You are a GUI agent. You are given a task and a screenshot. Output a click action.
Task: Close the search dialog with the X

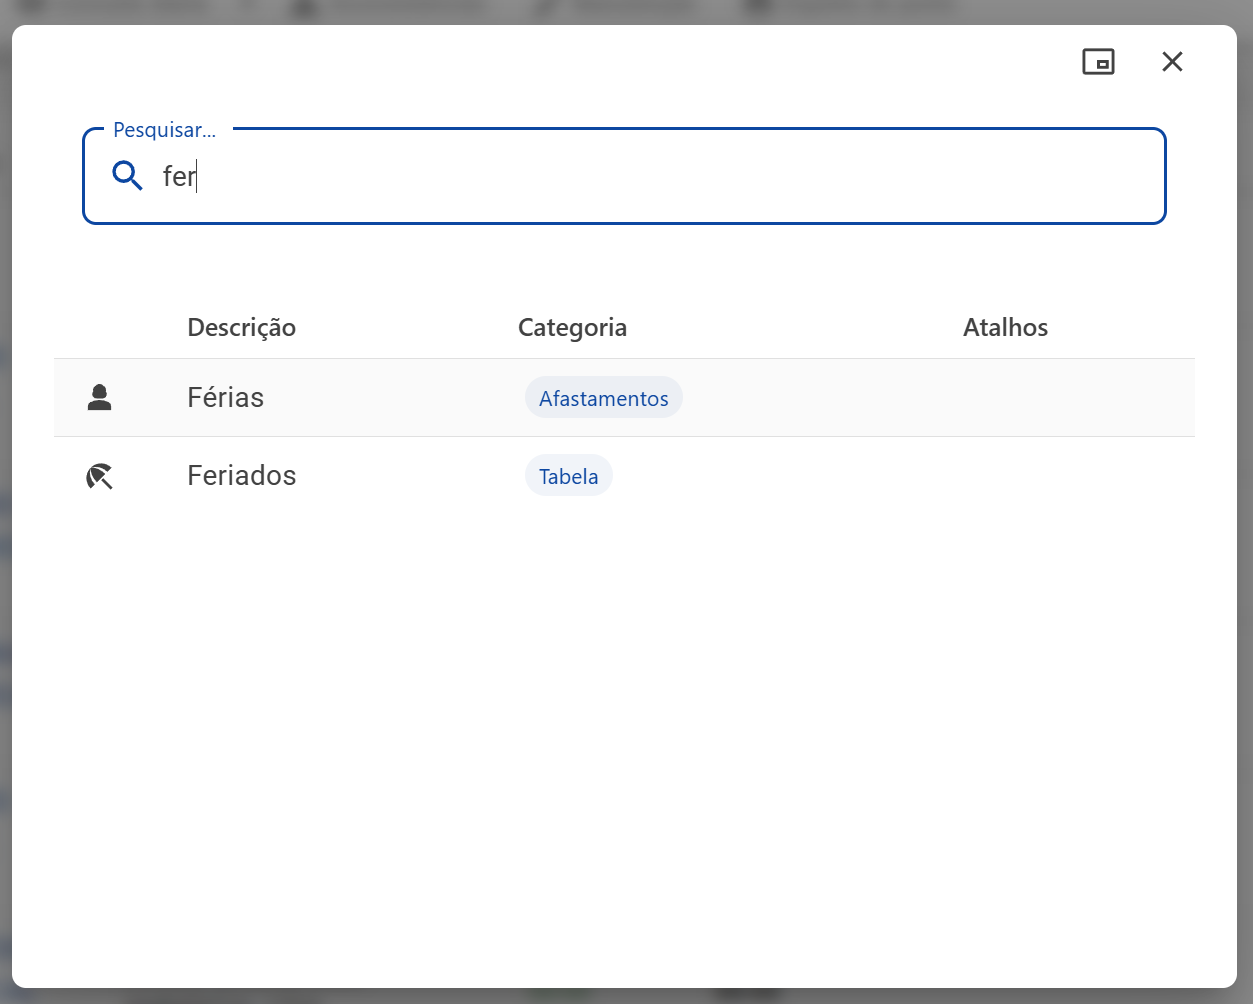pos(1172,62)
